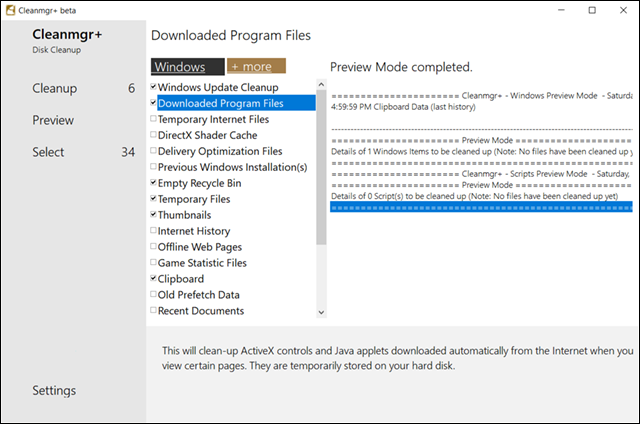This screenshot has width=640, height=424.
Task: Open Settings in the sidebar
Action: tap(54, 391)
